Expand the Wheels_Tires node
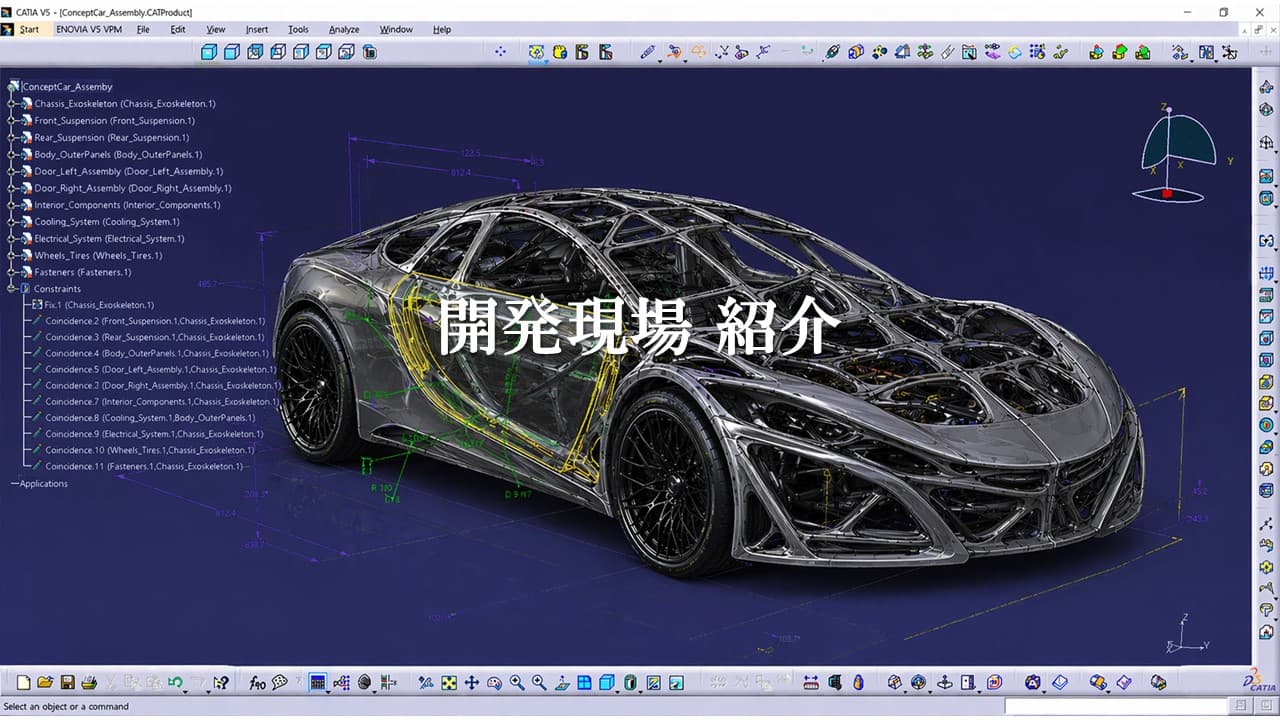The image size is (1280, 720). coord(12,255)
